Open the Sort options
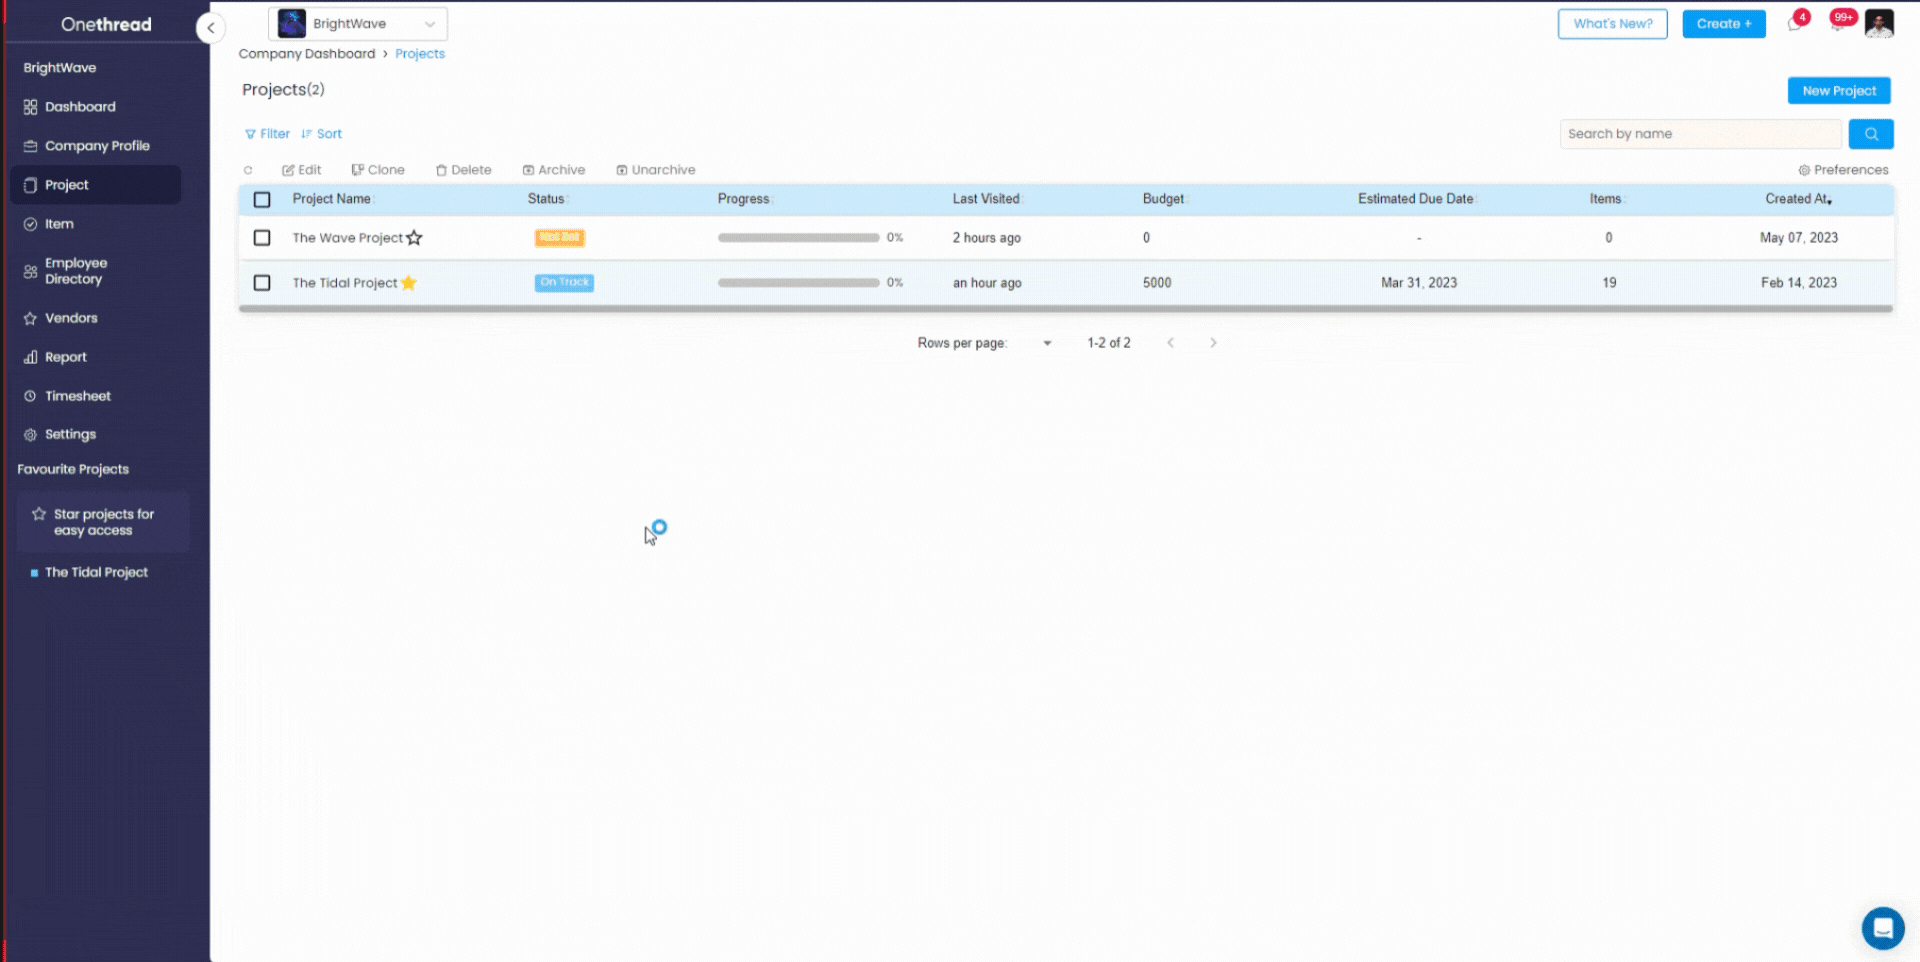Image resolution: width=1920 pixels, height=962 pixels. tap(322, 134)
